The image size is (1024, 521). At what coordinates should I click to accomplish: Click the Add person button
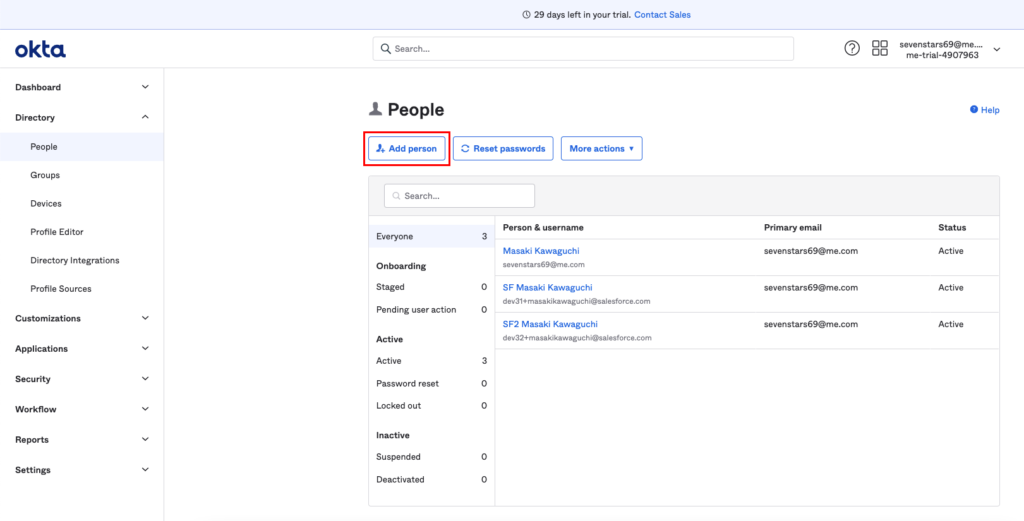pos(406,148)
